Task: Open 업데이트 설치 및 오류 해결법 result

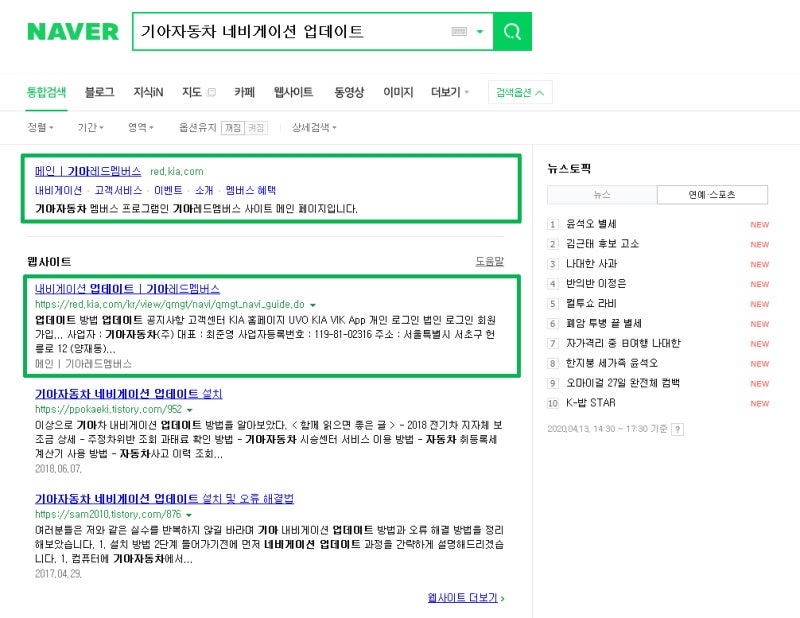Action: pos(164,499)
